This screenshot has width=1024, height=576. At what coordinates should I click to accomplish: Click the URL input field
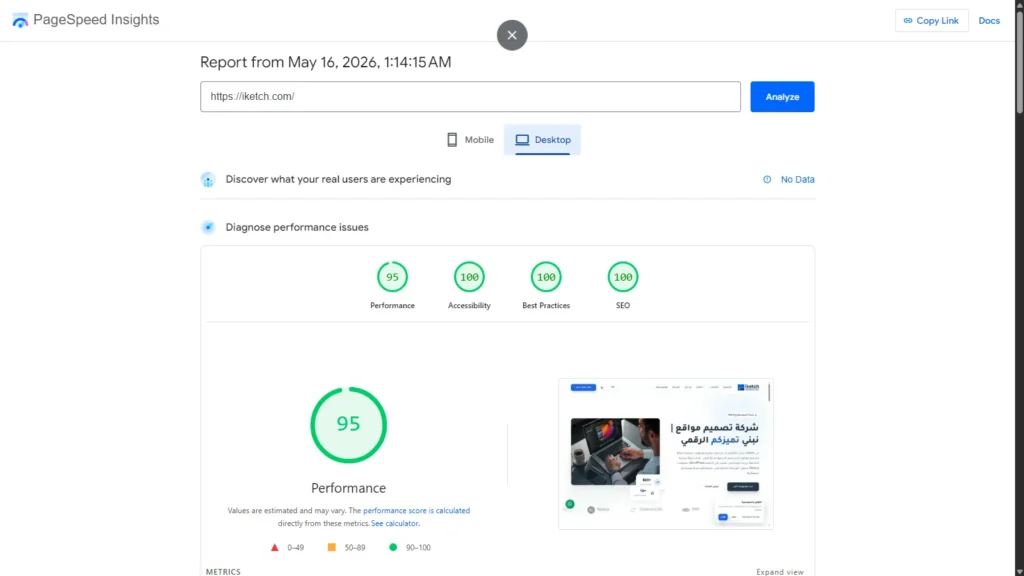coord(470,97)
